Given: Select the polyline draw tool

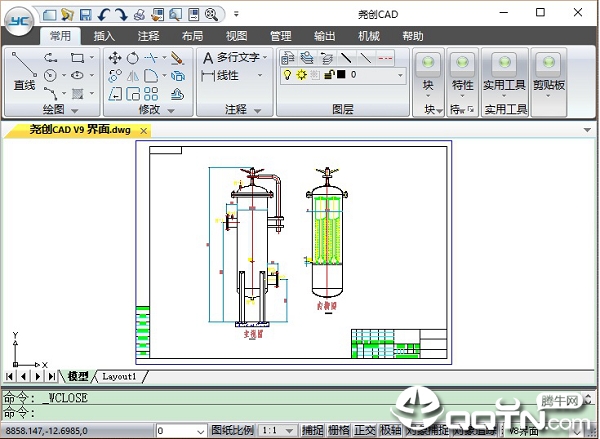Looking at the screenshot, I should (51, 58).
